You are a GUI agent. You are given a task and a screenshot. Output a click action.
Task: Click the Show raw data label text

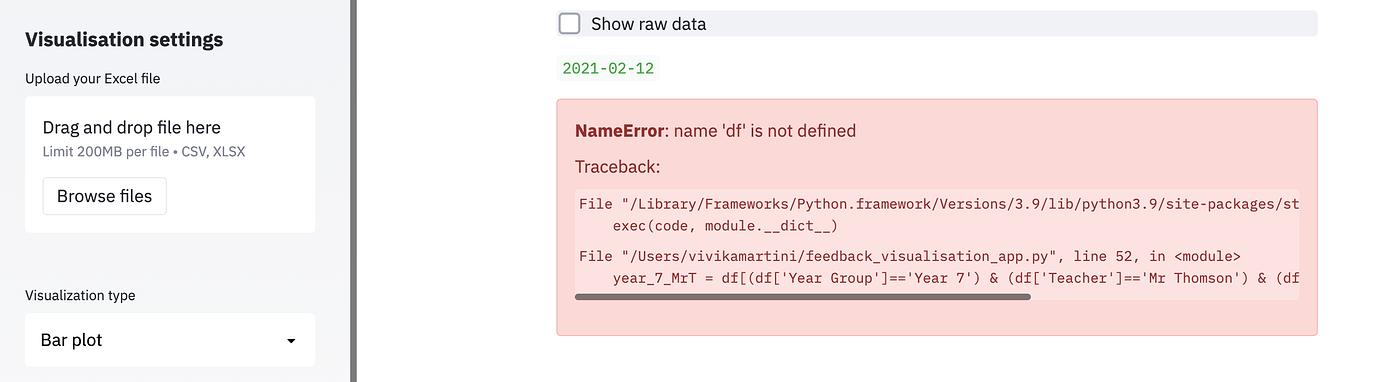648,24
